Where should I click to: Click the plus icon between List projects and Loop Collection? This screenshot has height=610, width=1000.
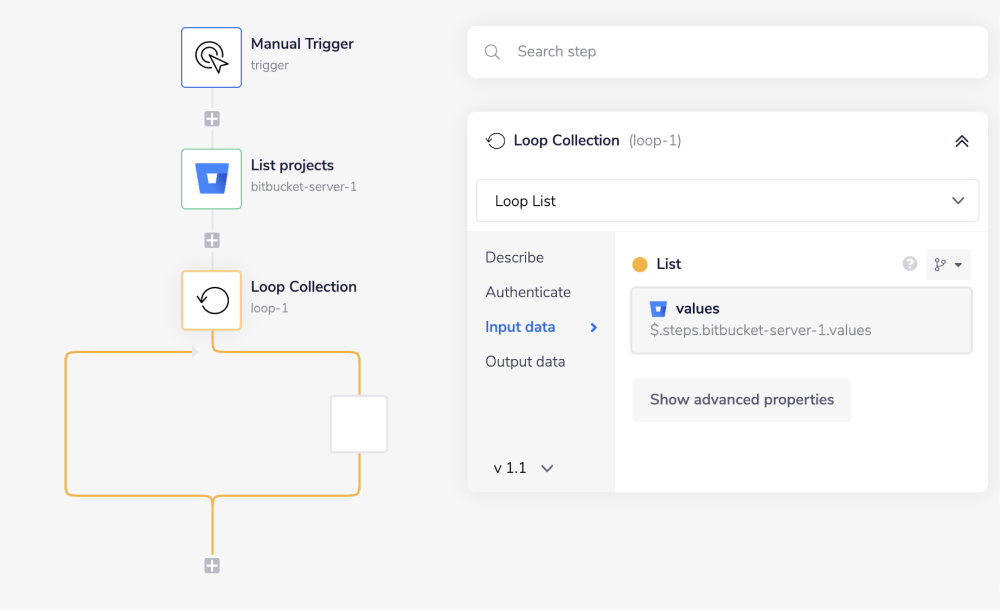click(x=211, y=239)
